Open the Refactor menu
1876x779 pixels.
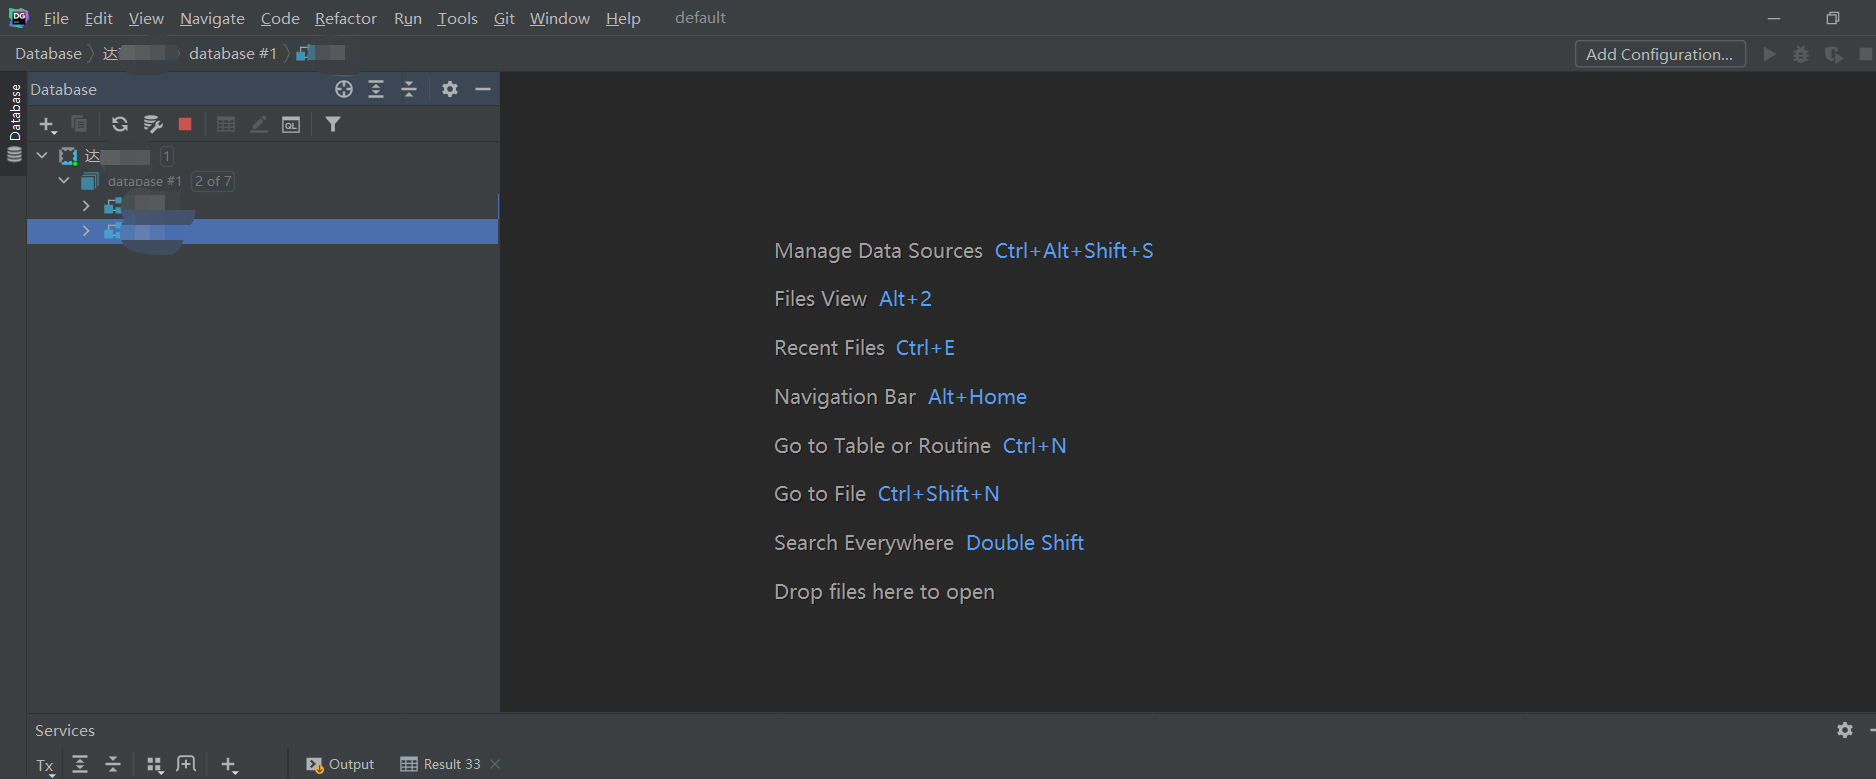(346, 18)
